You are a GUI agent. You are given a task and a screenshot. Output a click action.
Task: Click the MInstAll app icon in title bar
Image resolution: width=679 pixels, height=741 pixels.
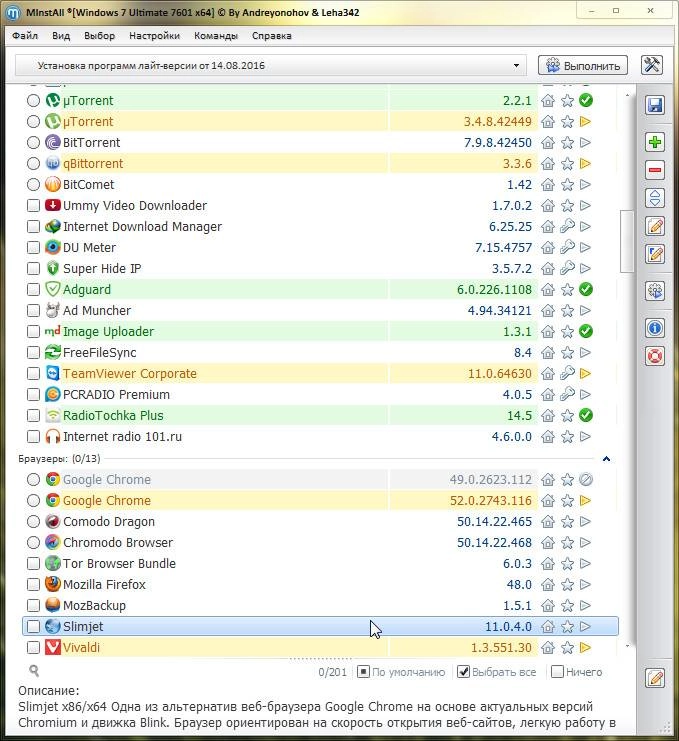(x=13, y=13)
